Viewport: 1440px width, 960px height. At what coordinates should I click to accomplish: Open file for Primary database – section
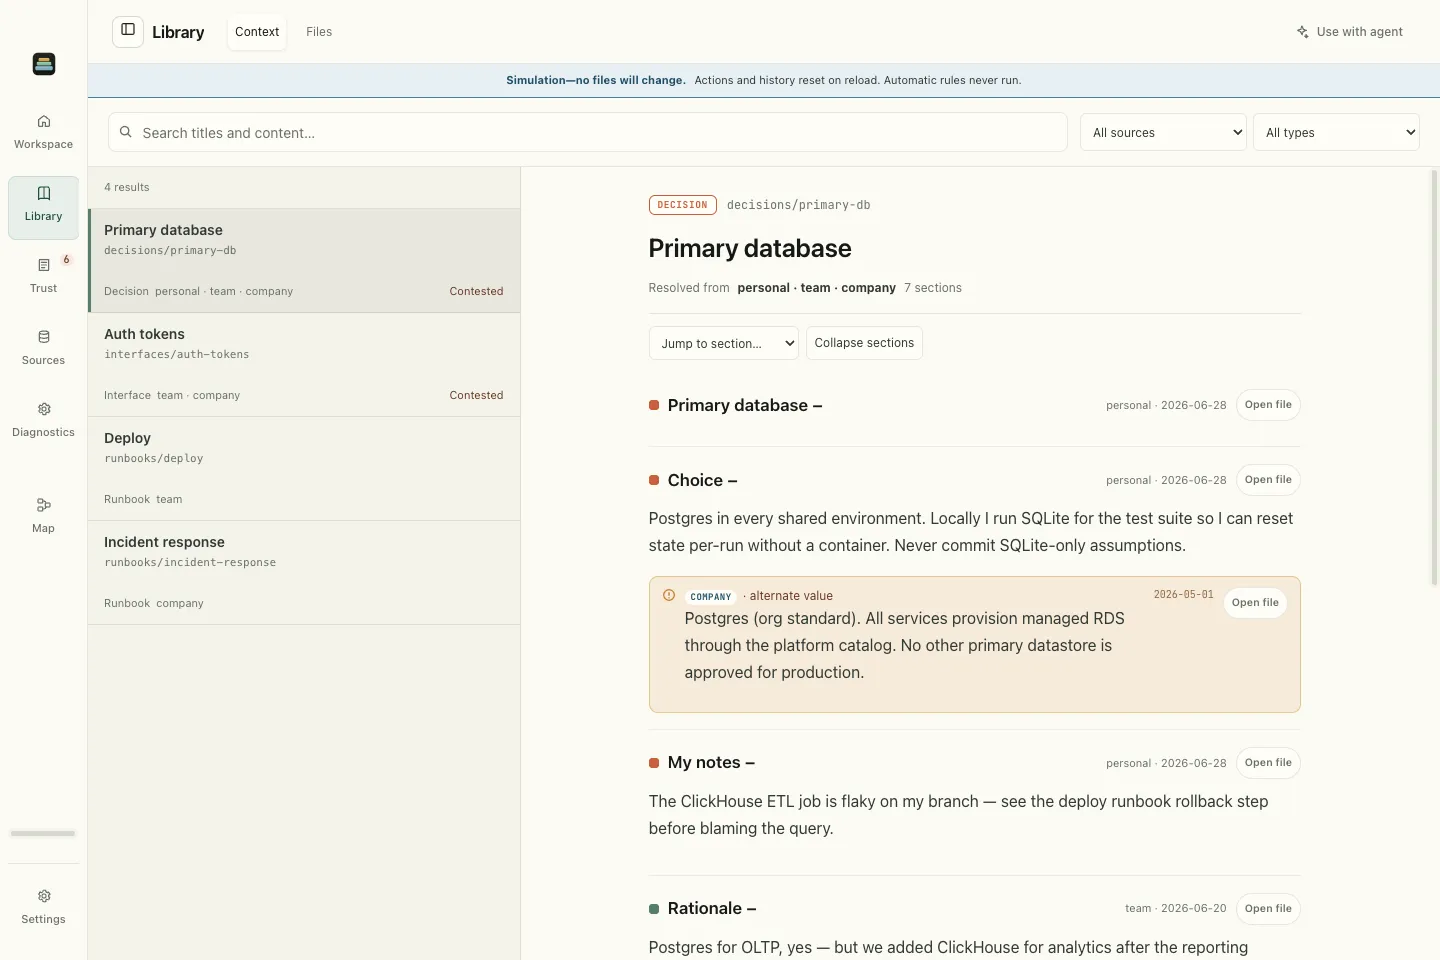pyautogui.click(x=1268, y=405)
